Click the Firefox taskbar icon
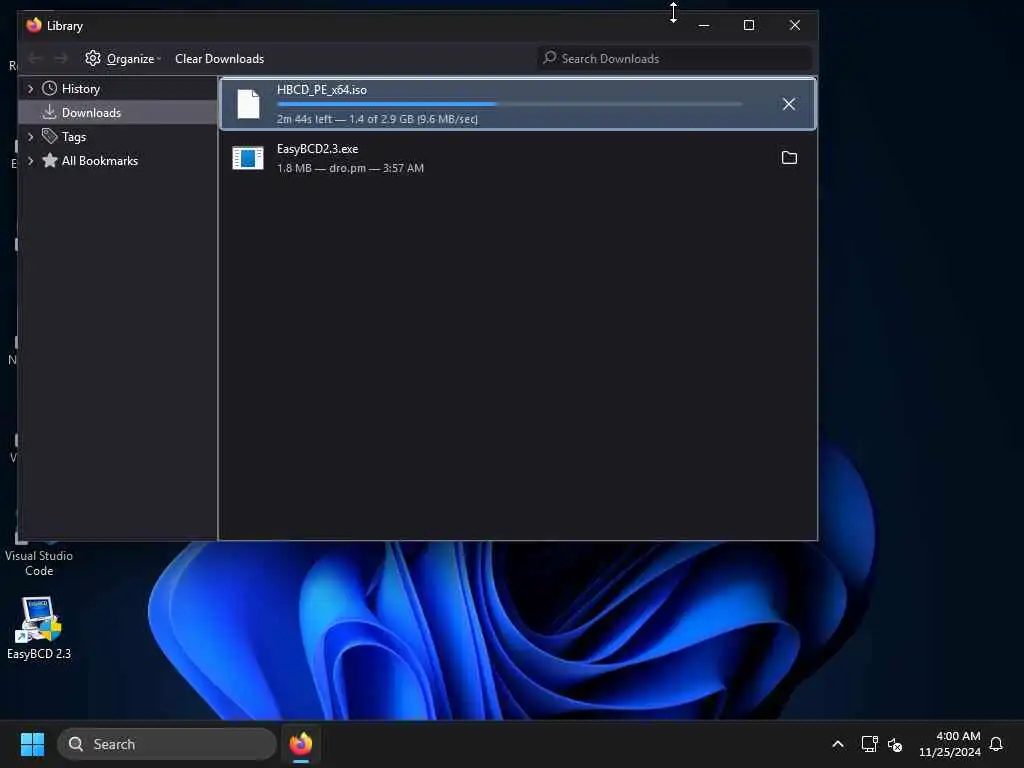The height and width of the screenshot is (768, 1024). (301, 744)
